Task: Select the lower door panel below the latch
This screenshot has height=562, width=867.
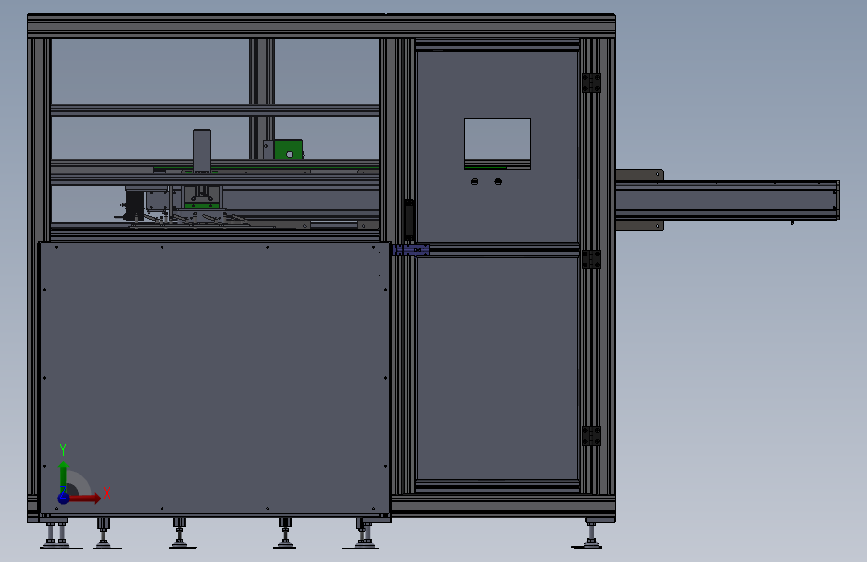Action: click(497, 368)
